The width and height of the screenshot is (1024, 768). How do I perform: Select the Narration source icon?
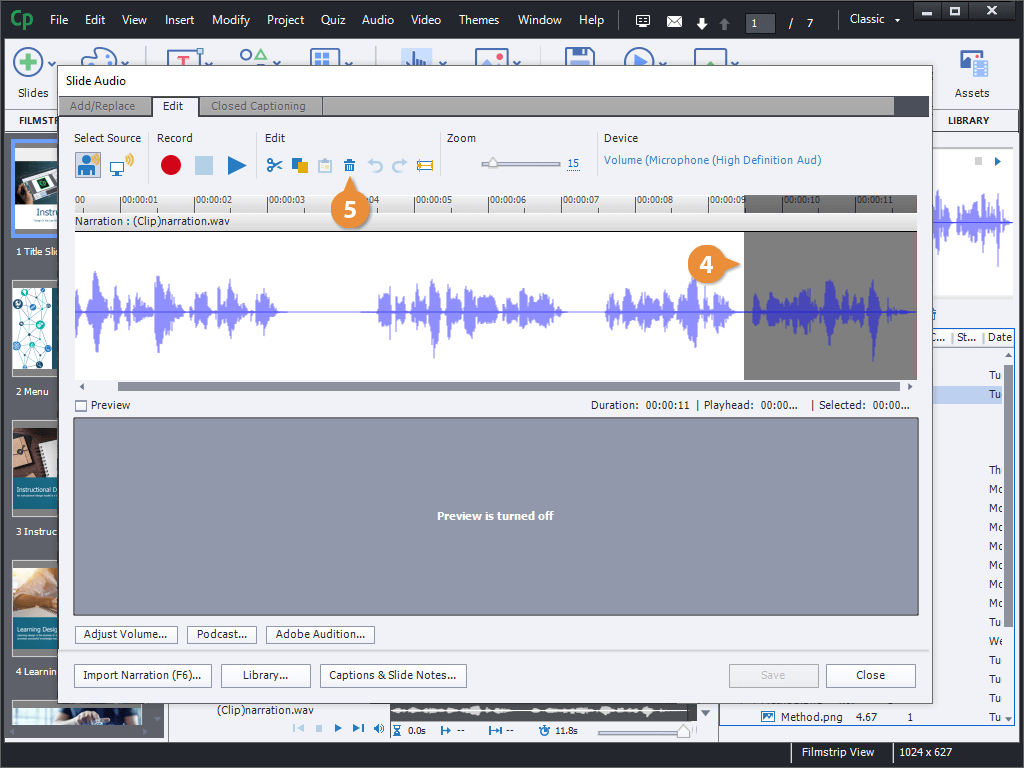[88, 166]
